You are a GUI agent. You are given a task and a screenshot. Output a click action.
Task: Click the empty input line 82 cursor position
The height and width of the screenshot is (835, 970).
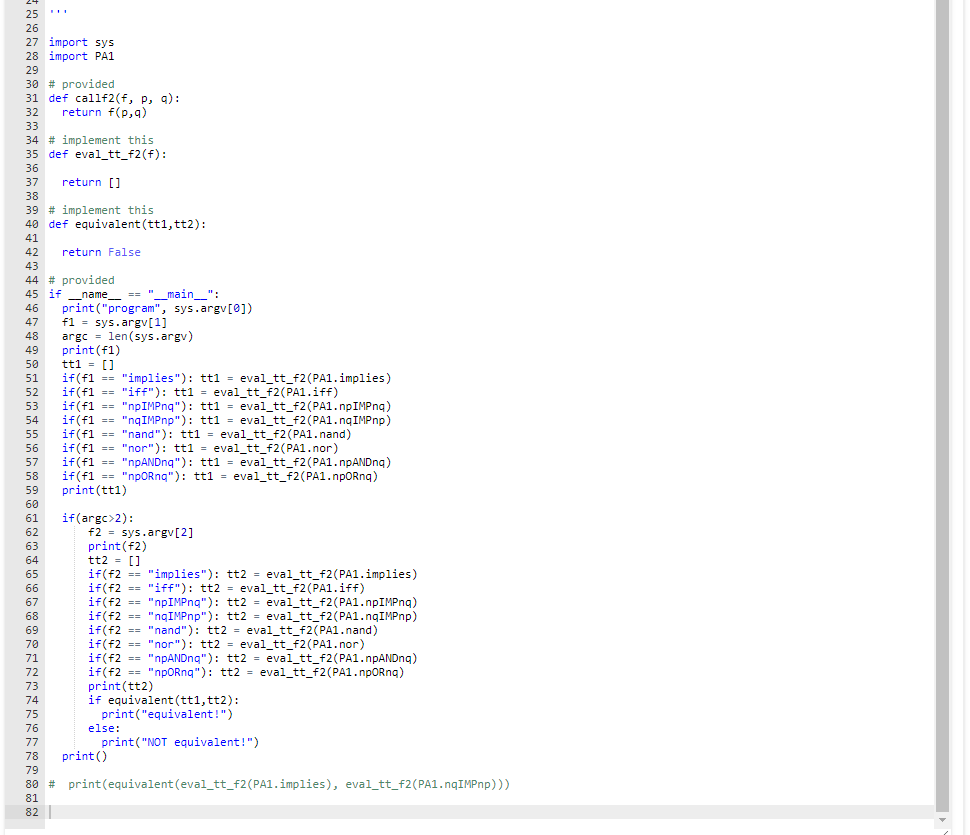(52, 811)
